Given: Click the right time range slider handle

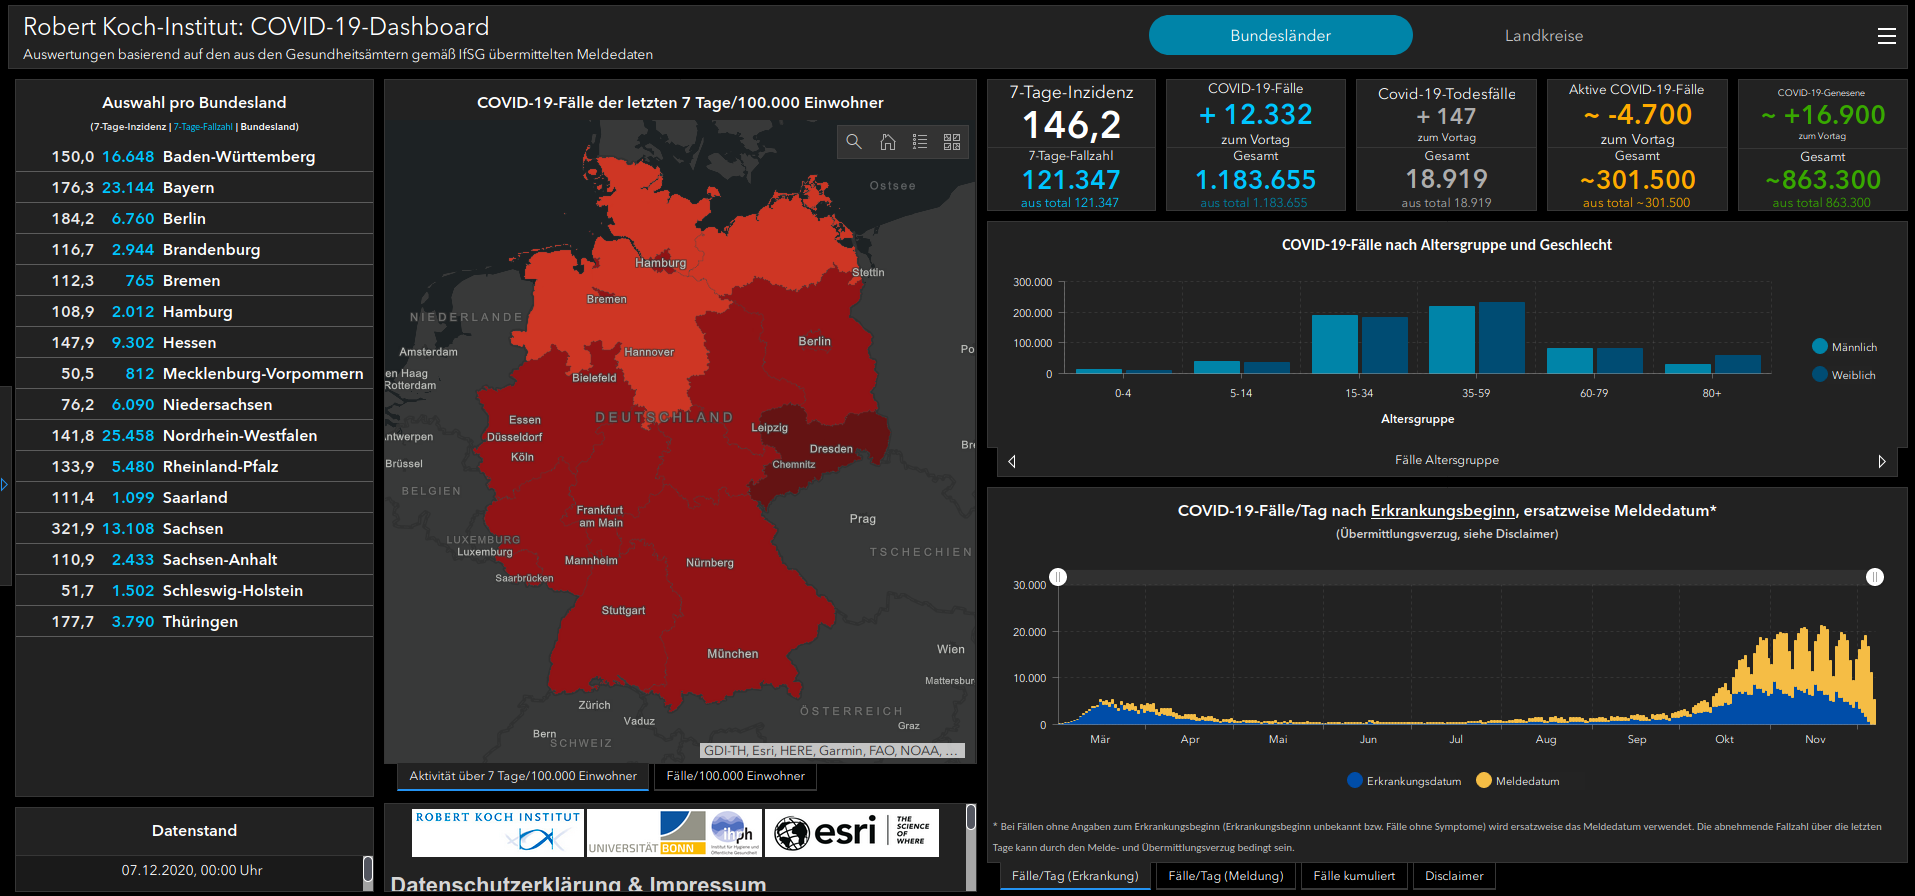Looking at the screenshot, I should [1874, 577].
